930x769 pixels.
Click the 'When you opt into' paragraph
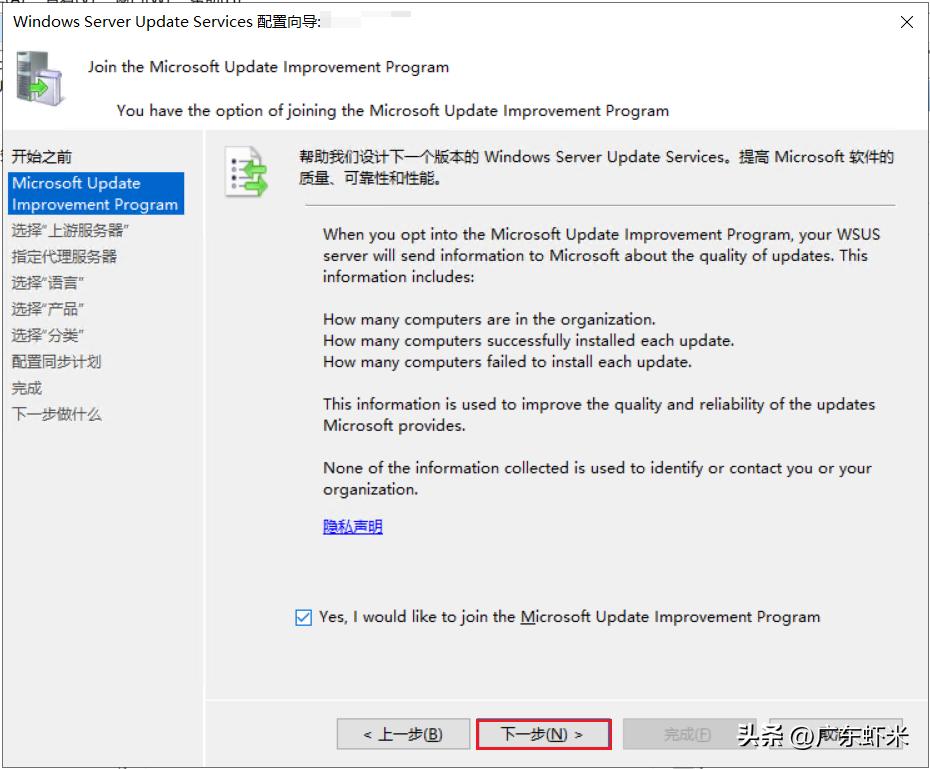coord(601,256)
